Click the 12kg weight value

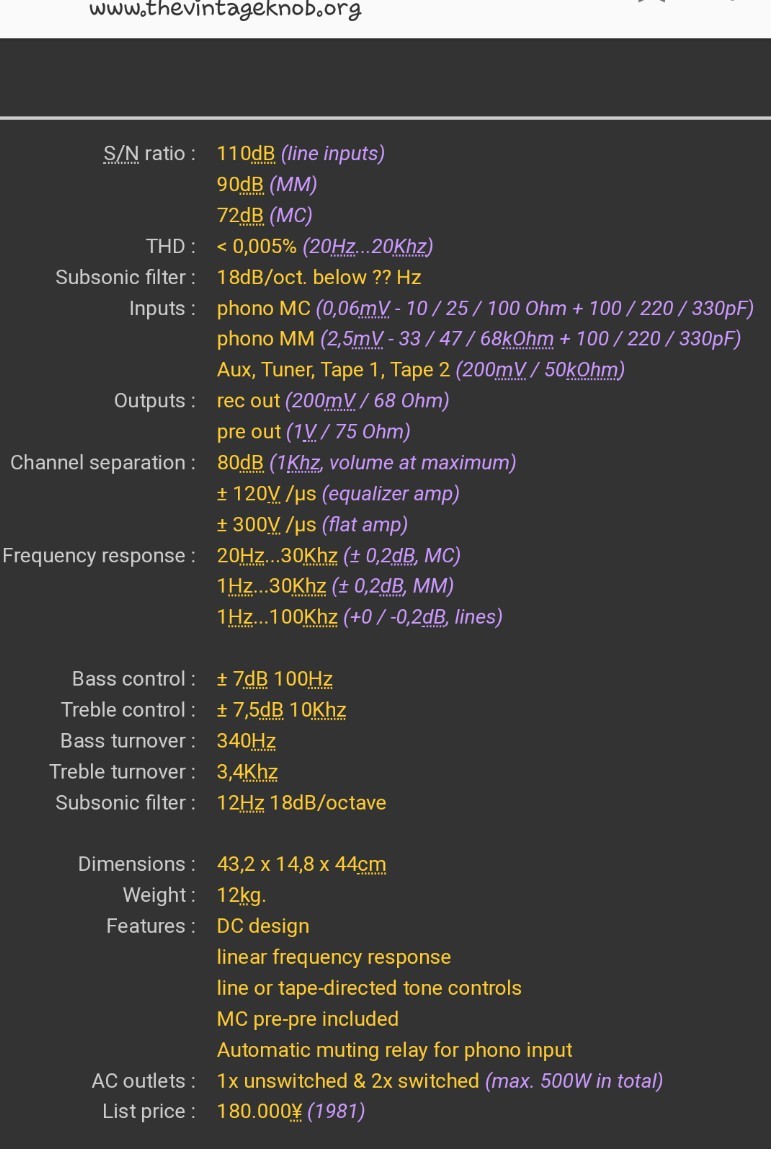tap(241, 895)
